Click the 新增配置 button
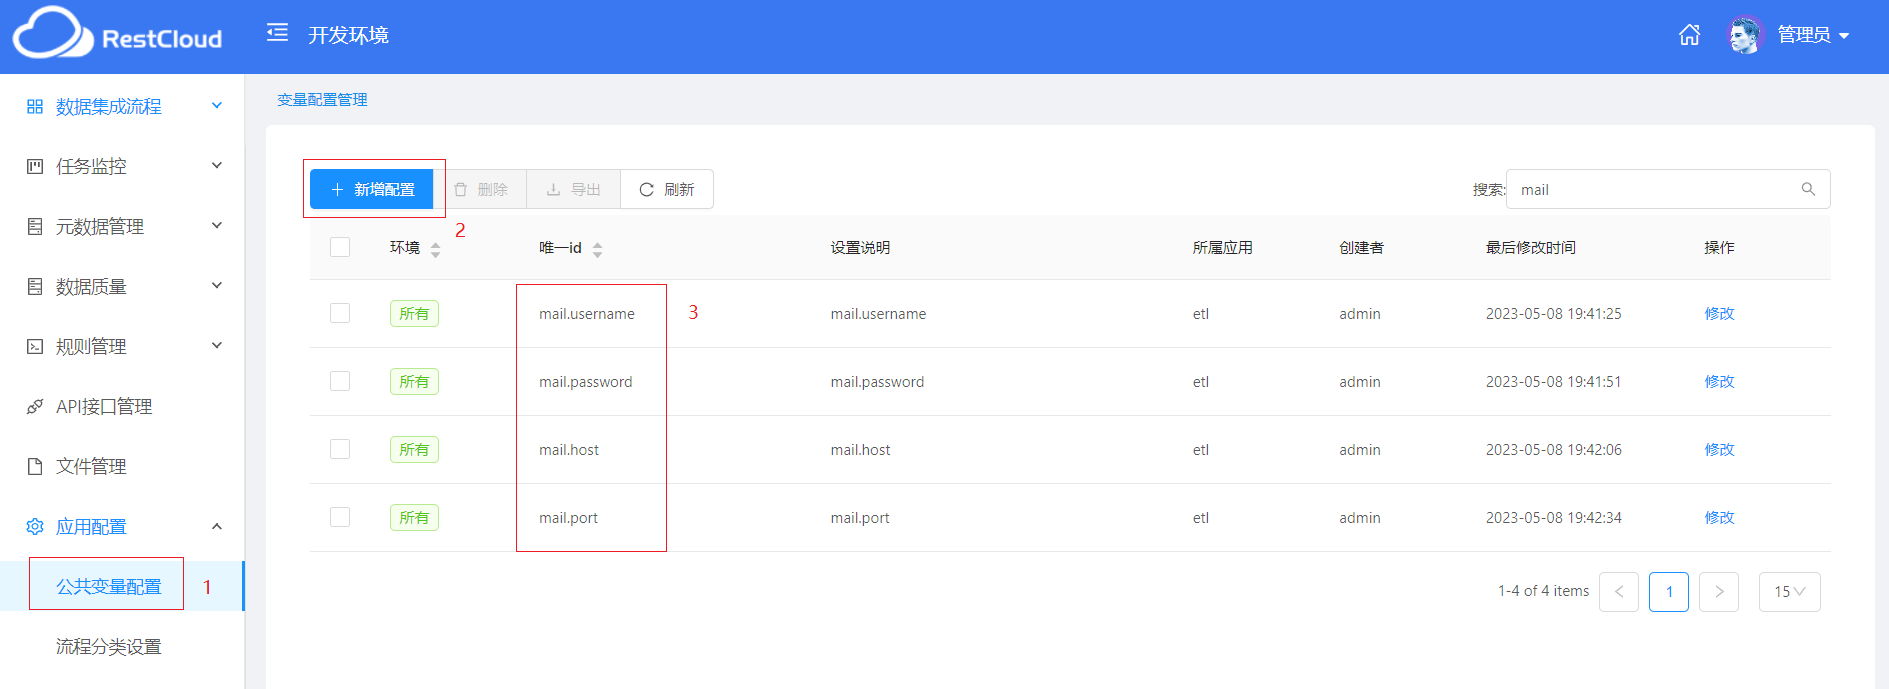The height and width of the screenshot is (689, 1889). click(372, 189)
